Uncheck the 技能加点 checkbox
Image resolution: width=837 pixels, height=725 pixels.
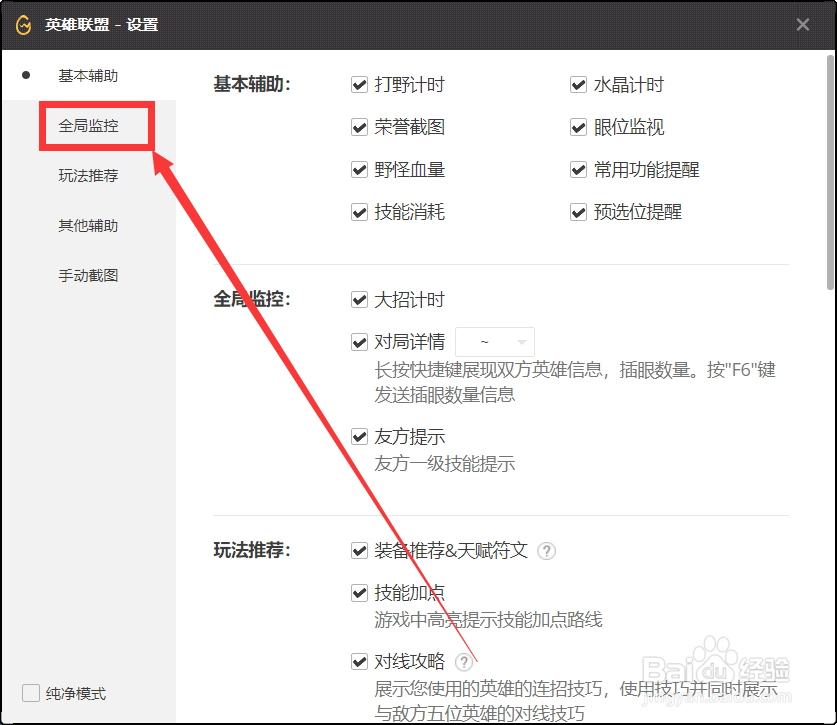(359, 593)
